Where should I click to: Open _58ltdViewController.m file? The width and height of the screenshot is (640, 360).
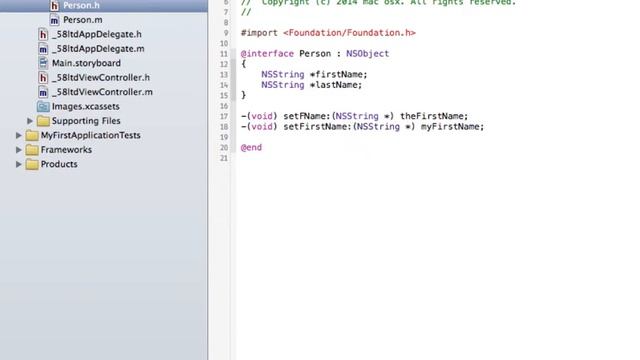click(102, 92)
